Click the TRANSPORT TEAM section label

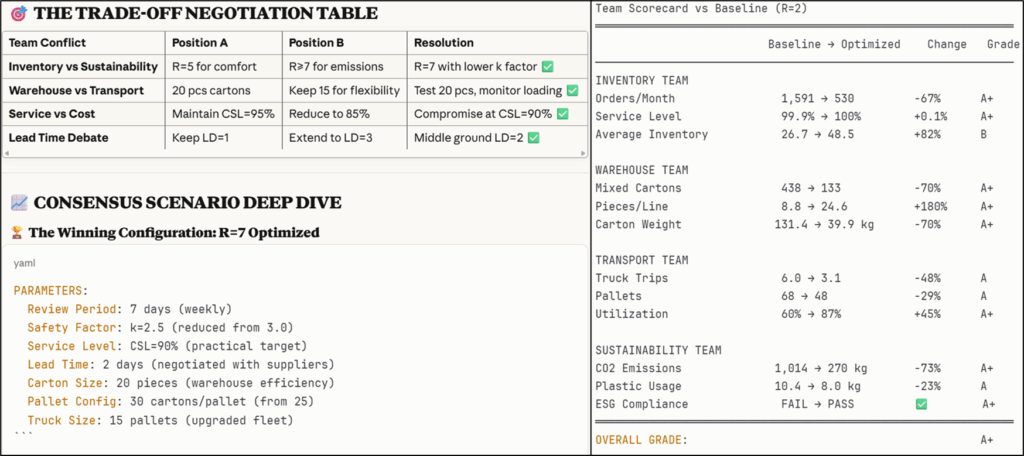pos(641,260)
